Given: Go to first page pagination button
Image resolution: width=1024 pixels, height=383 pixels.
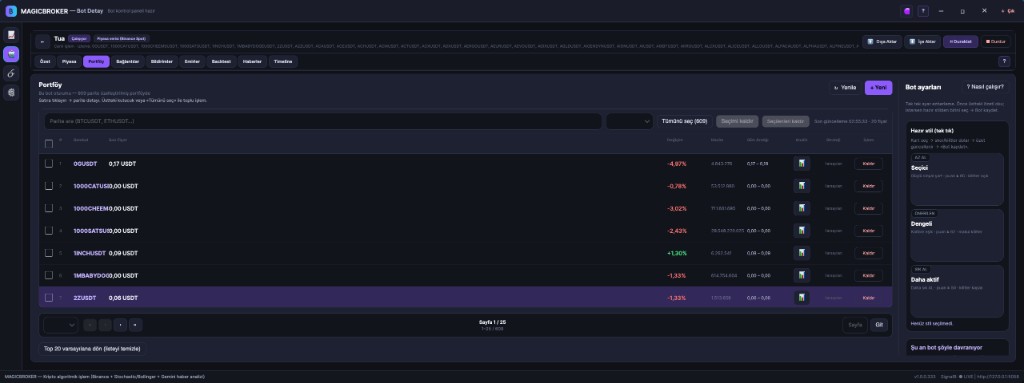Looking at the screenshot, I should tap(90, 325).
